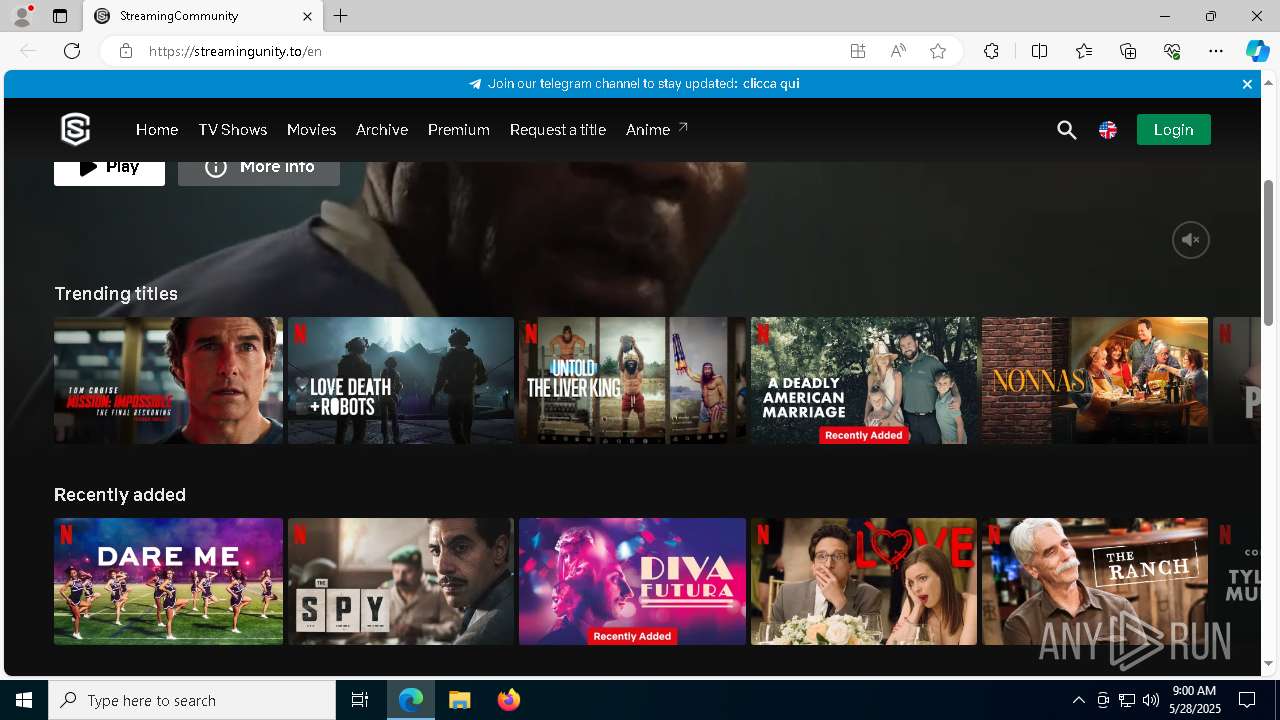The height and width of the screenshot is (720, 1280).
Task: Launch Firefox from taskbar
Action: click(508, 700)
